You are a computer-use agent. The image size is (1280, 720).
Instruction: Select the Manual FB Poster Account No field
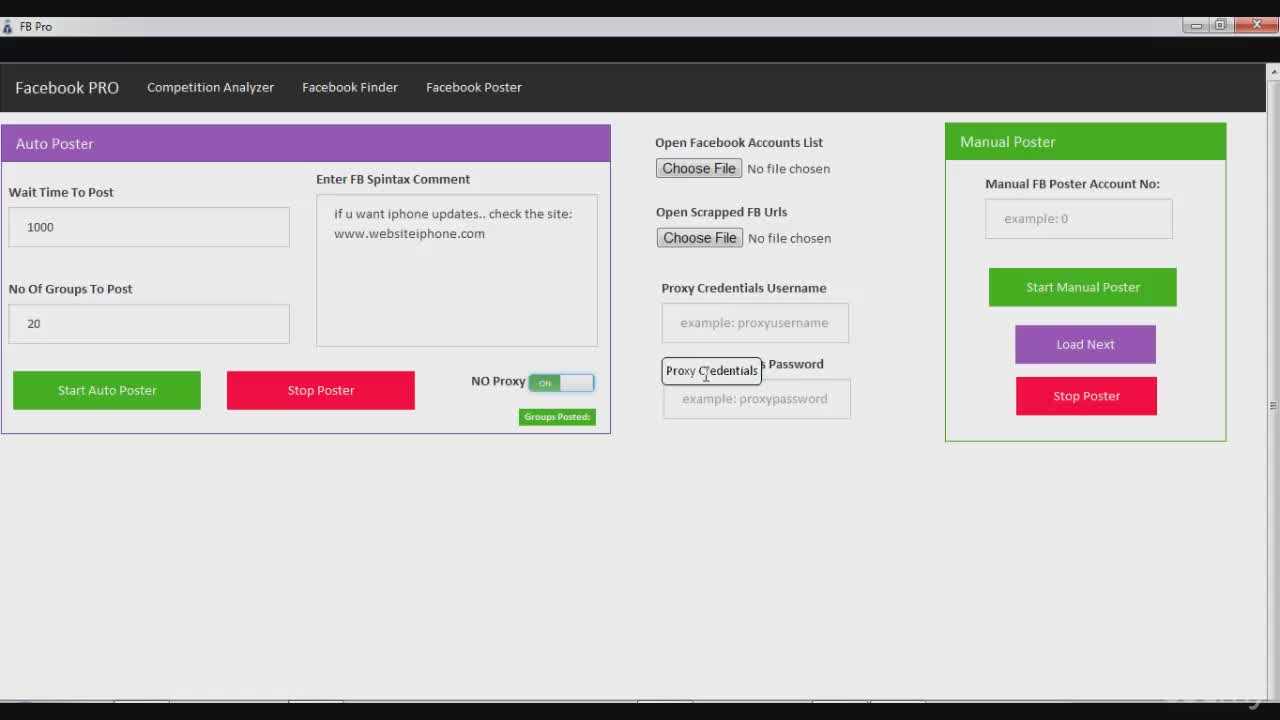click(x=1078, y=219)
